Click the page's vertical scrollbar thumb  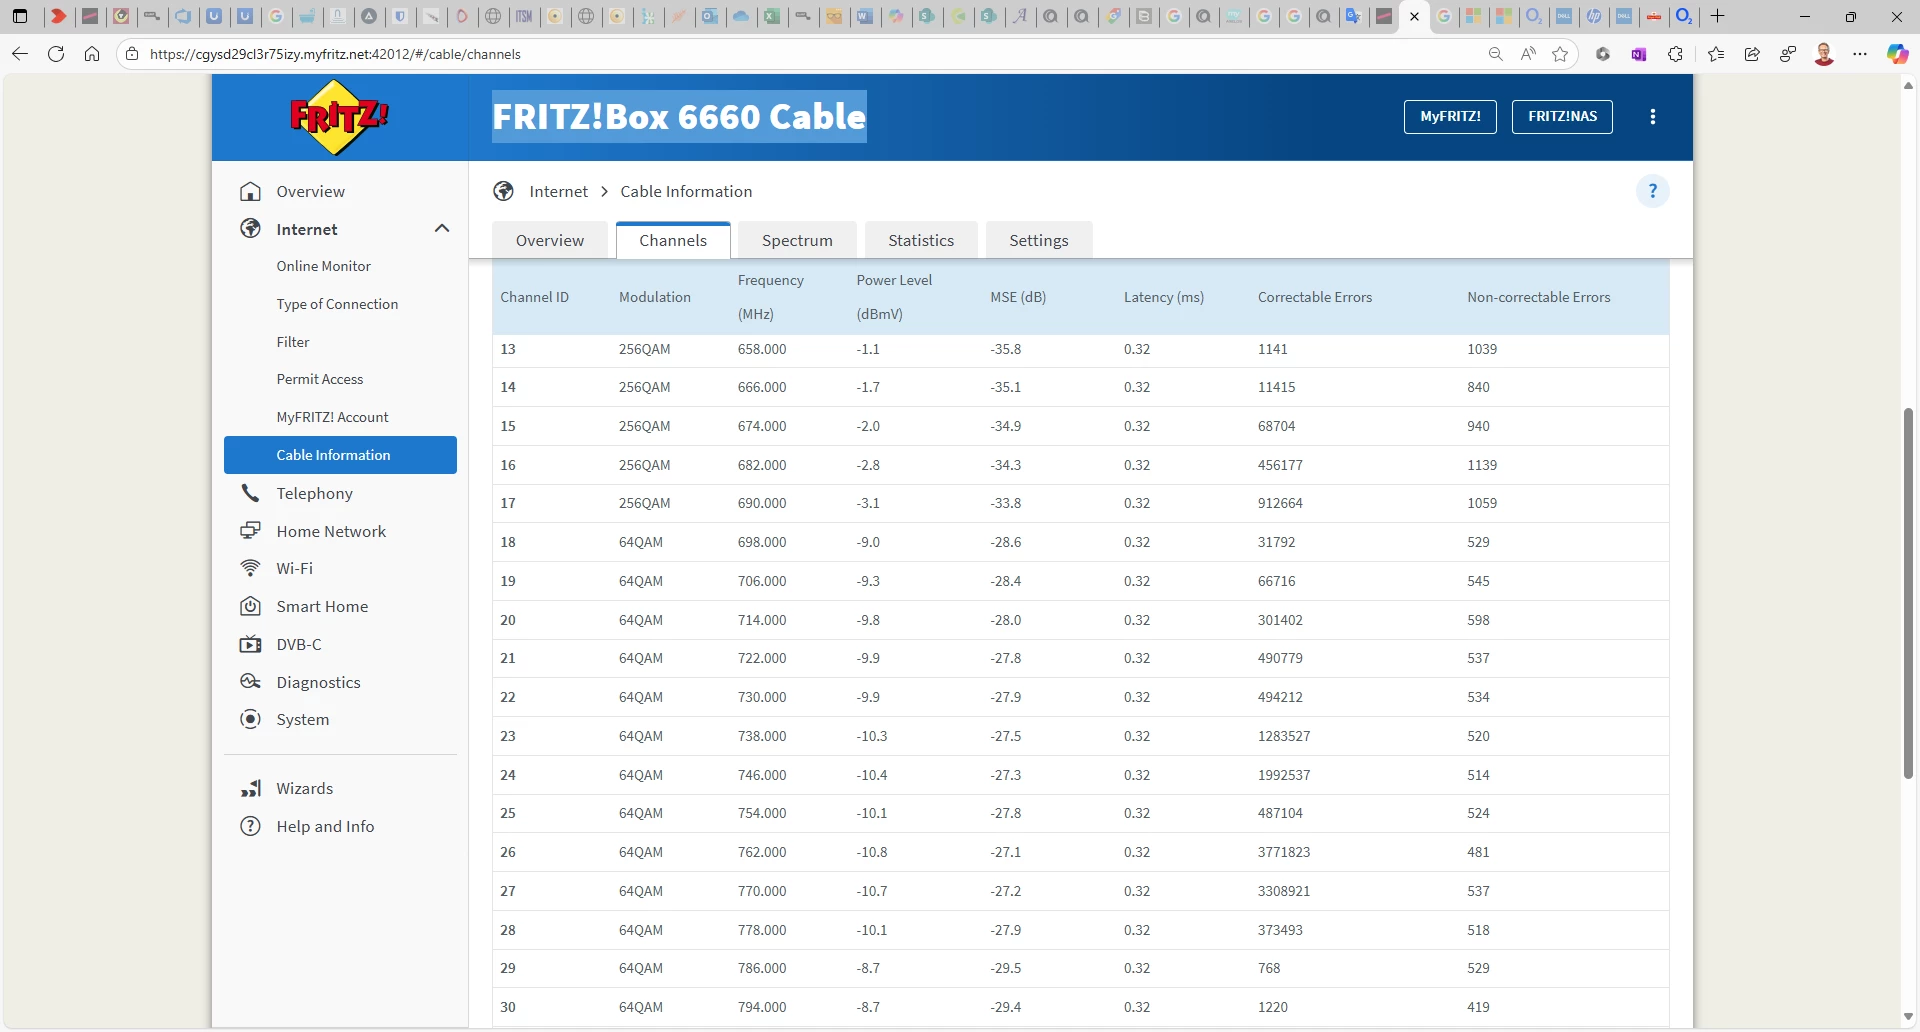click(x=1908, y=593)
